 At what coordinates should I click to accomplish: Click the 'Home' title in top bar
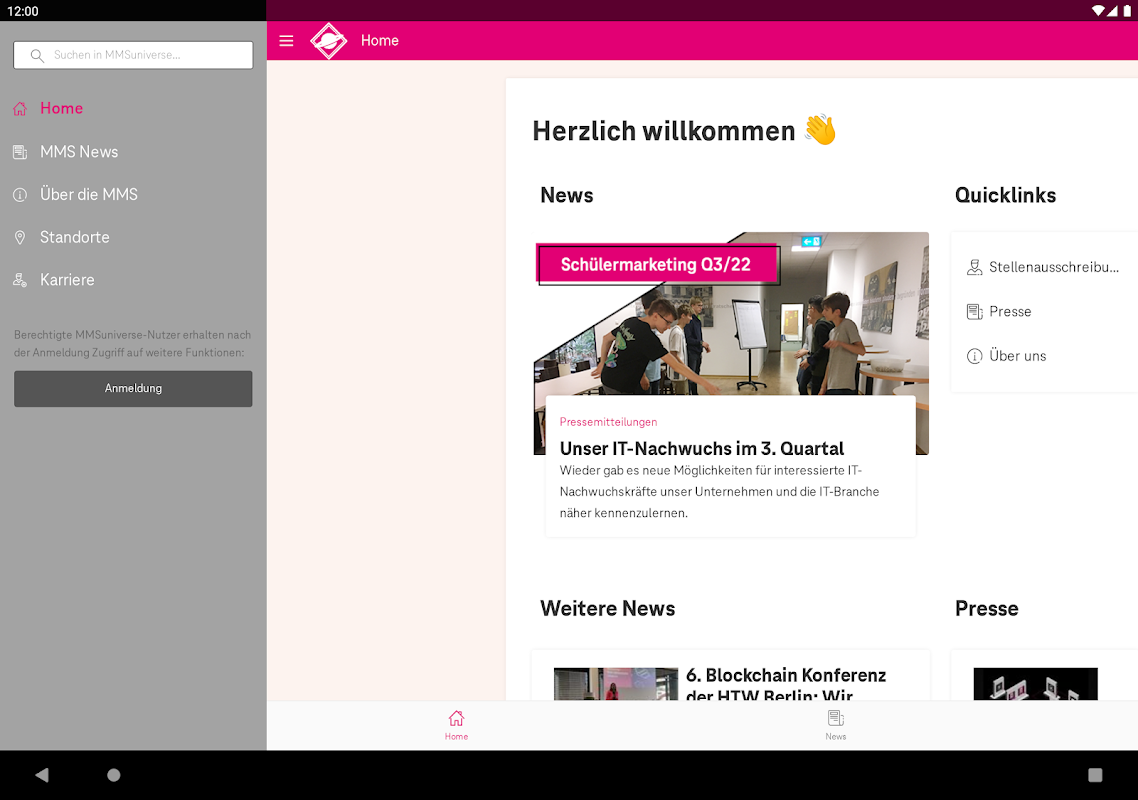pyautogui.click(x=380, y=41)
